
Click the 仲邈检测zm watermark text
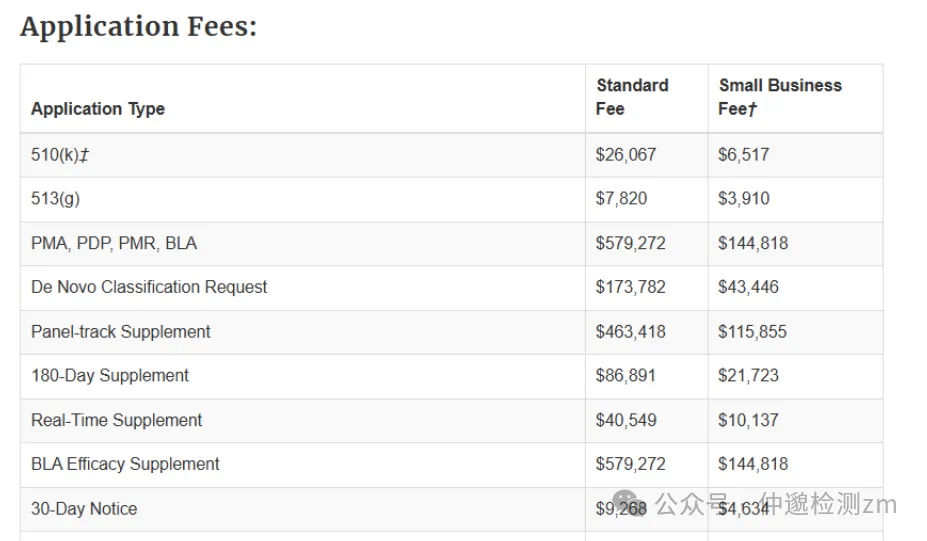pyautogui.click(x=828, y=504)
